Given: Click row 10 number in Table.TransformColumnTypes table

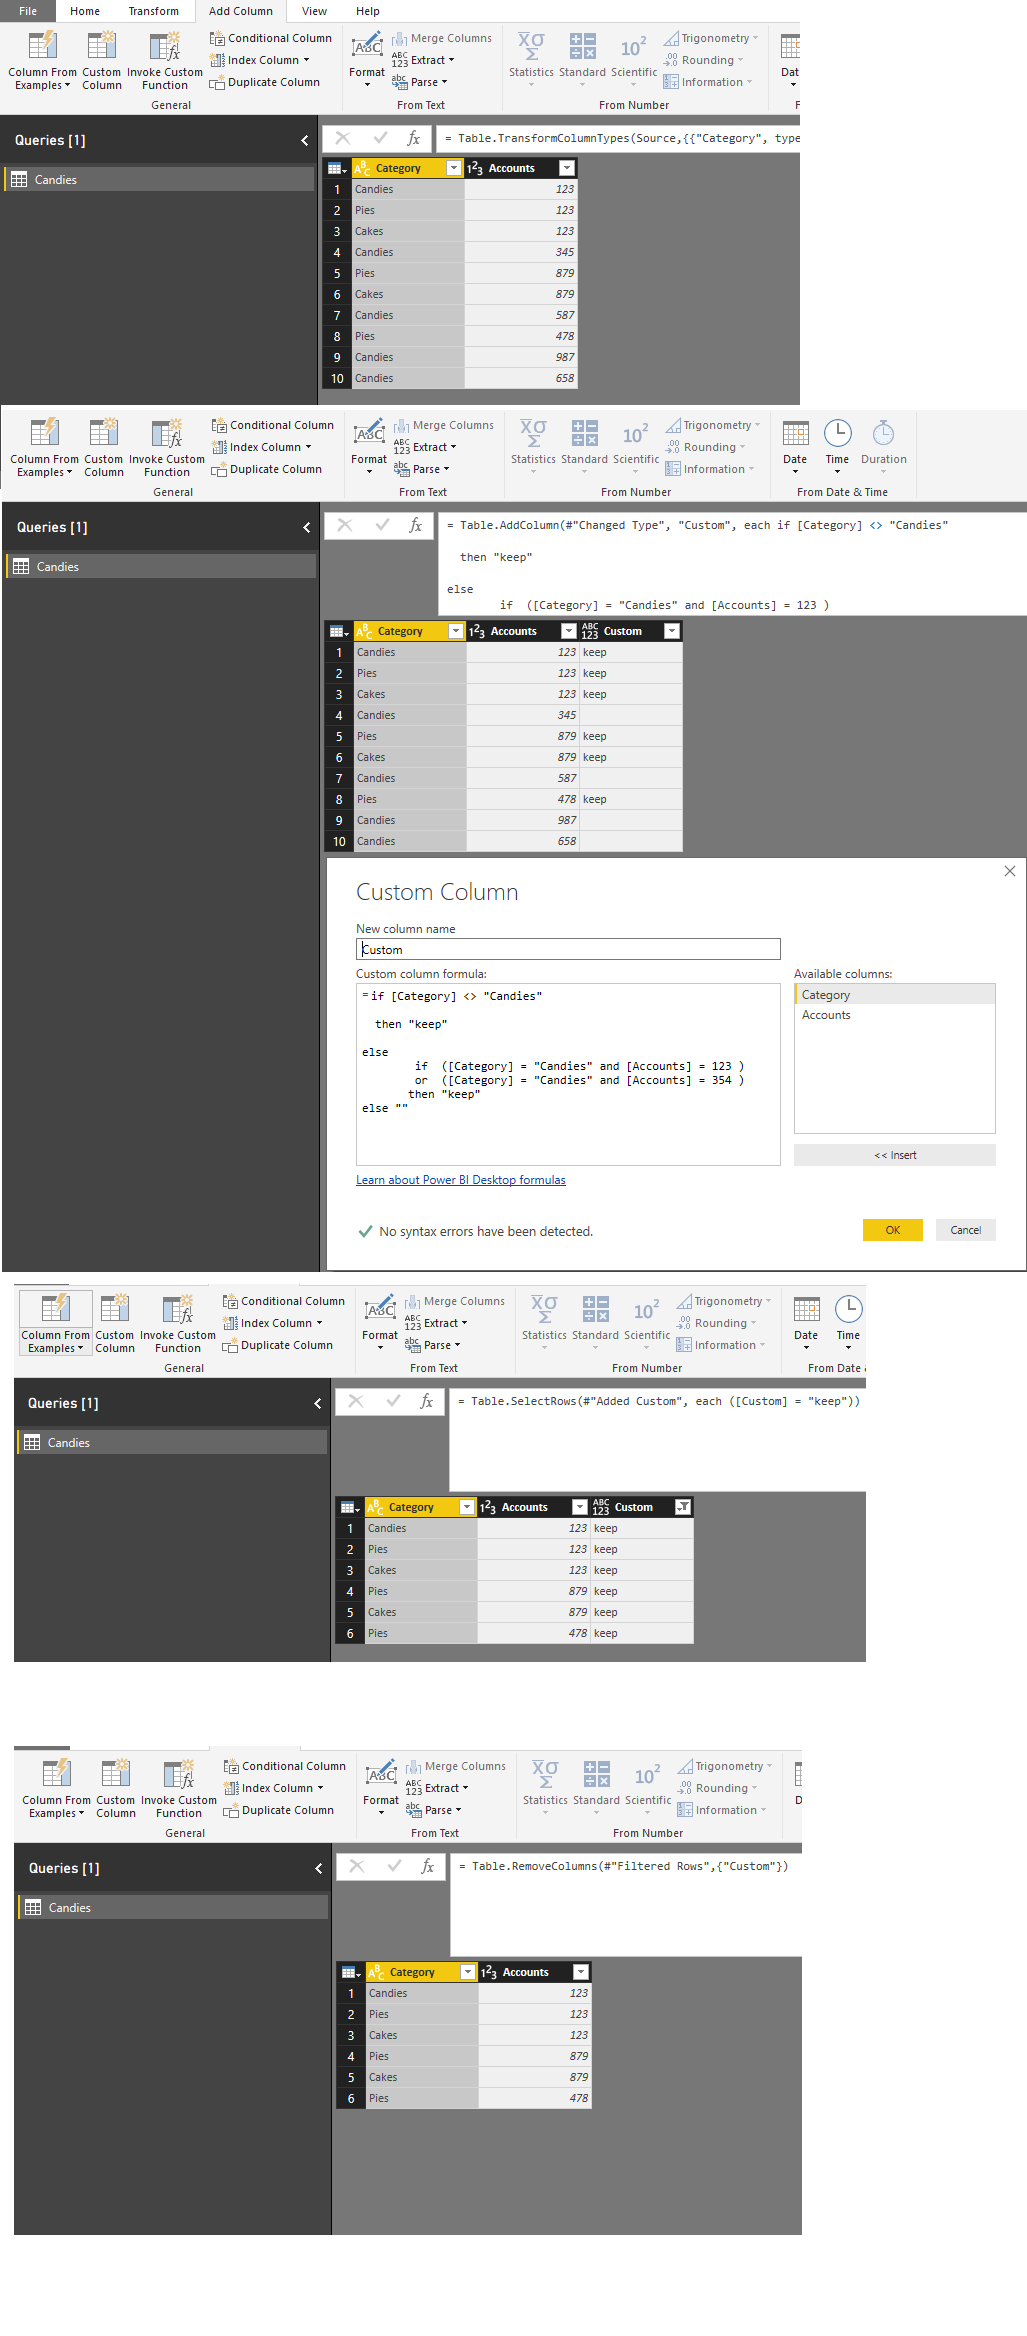Looking at the screenshot, I should pos(337,378).
